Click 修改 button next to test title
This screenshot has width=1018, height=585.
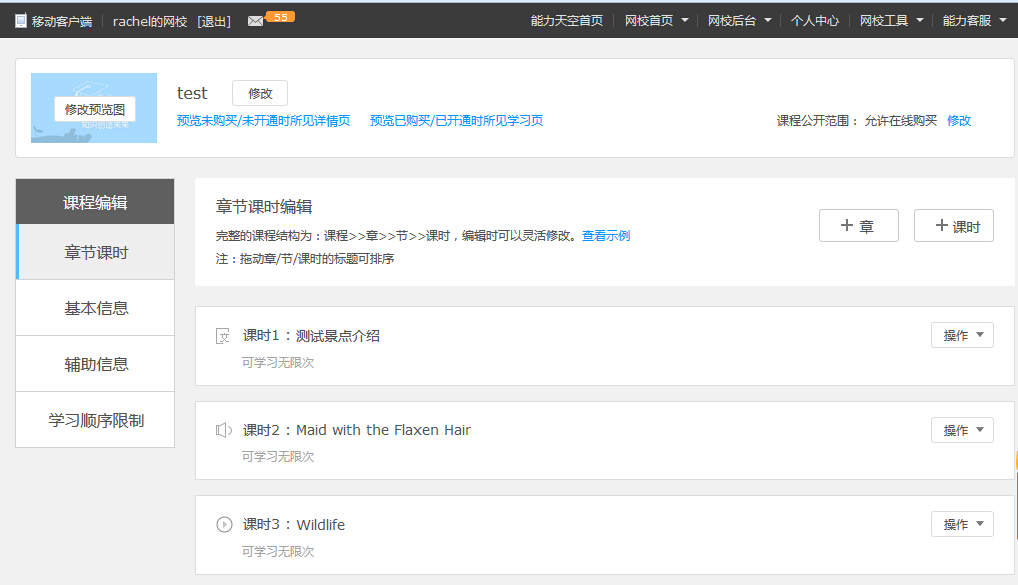tap(260, 93)
